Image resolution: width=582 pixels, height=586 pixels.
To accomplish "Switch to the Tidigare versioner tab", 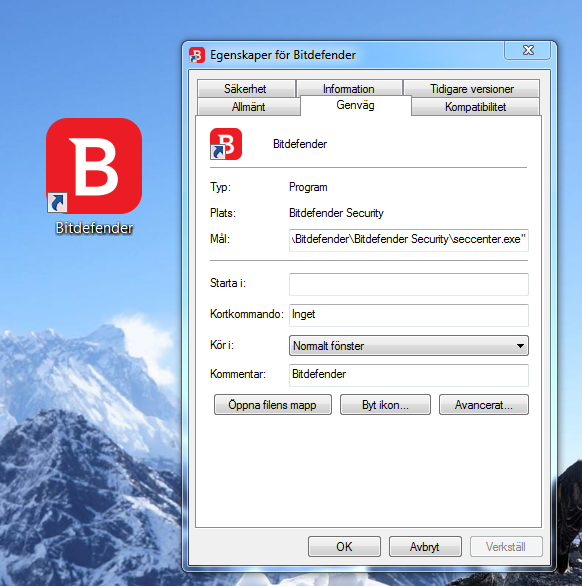I will 471,89.
